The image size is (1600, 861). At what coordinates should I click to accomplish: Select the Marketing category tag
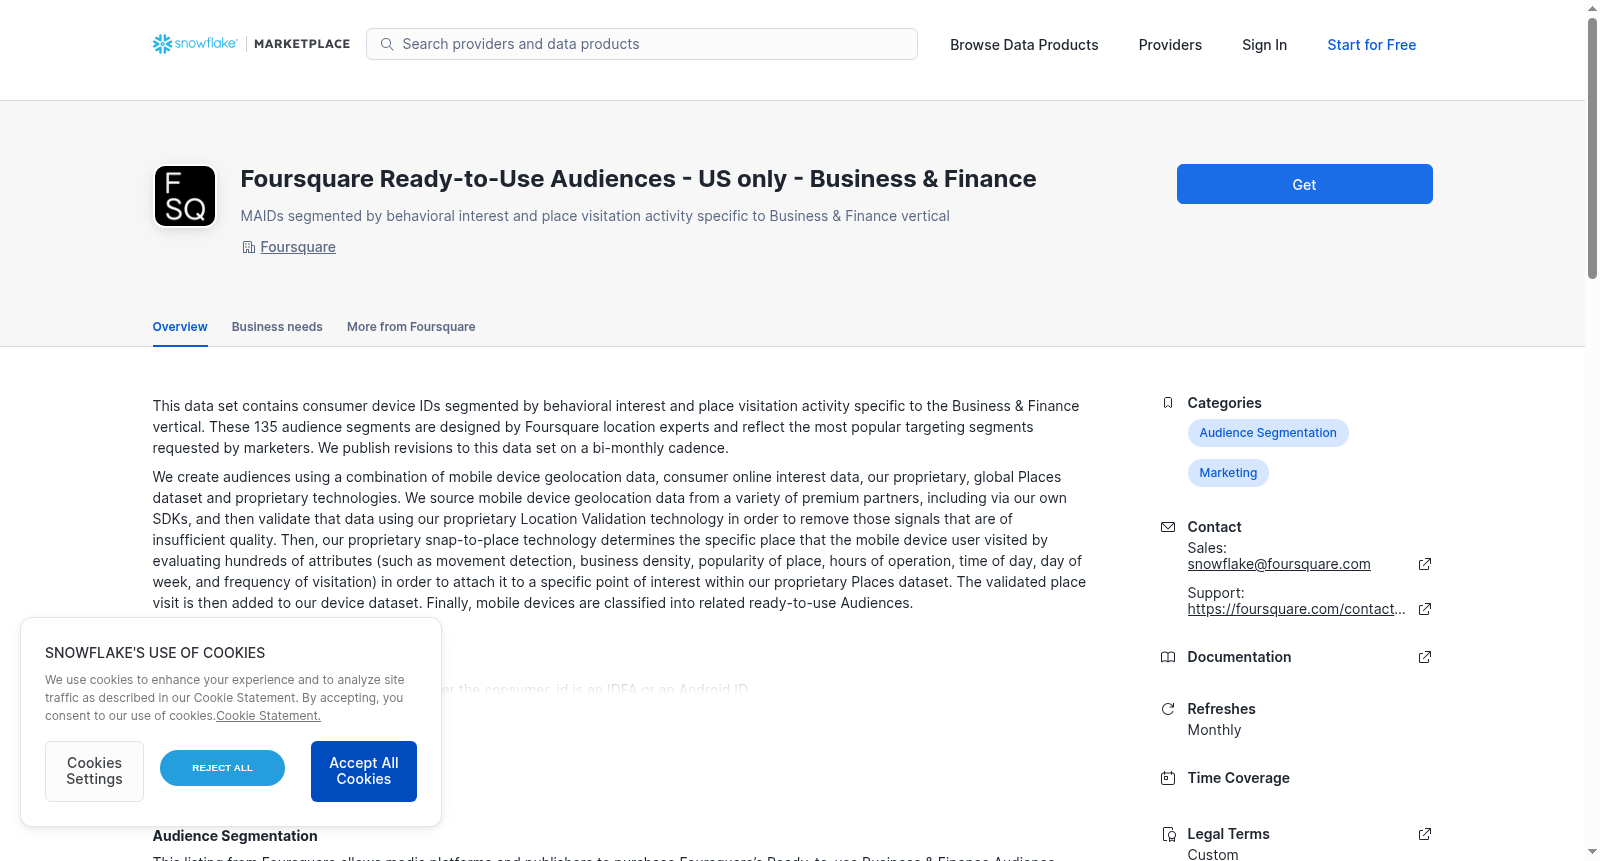click(1228, 473)
